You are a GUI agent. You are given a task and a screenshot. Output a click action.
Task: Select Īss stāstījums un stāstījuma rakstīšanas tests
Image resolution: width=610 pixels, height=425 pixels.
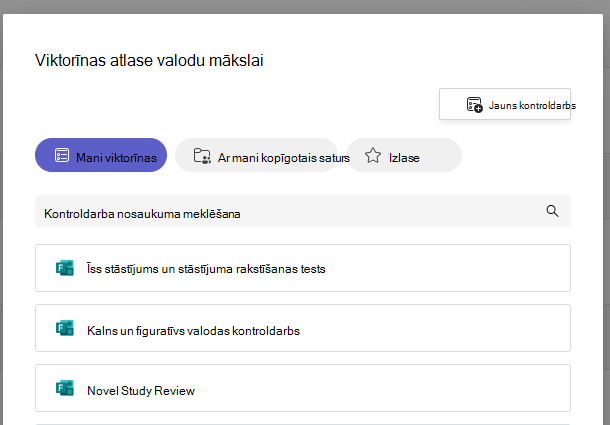click(303, 268)
